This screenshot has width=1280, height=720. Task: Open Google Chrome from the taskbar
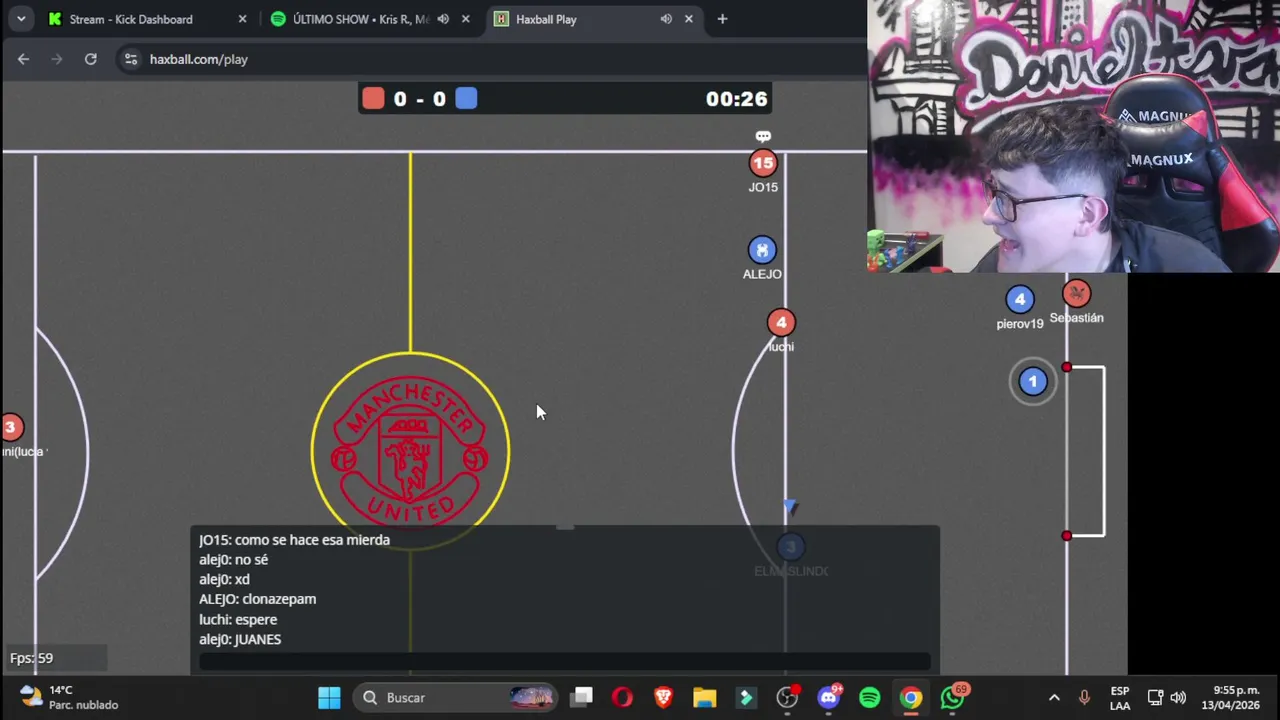(910, 697)
